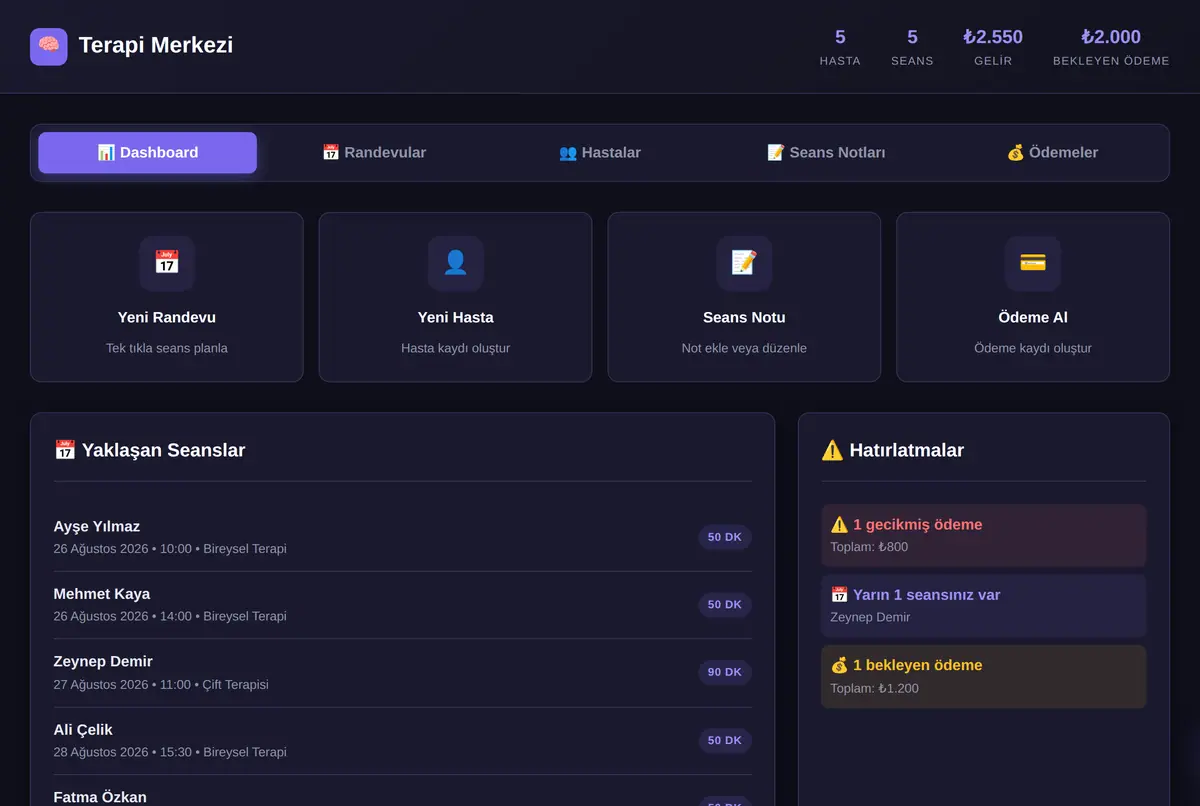
Task: Click the Fatma Özkan session name
Action: pos(100,797)
